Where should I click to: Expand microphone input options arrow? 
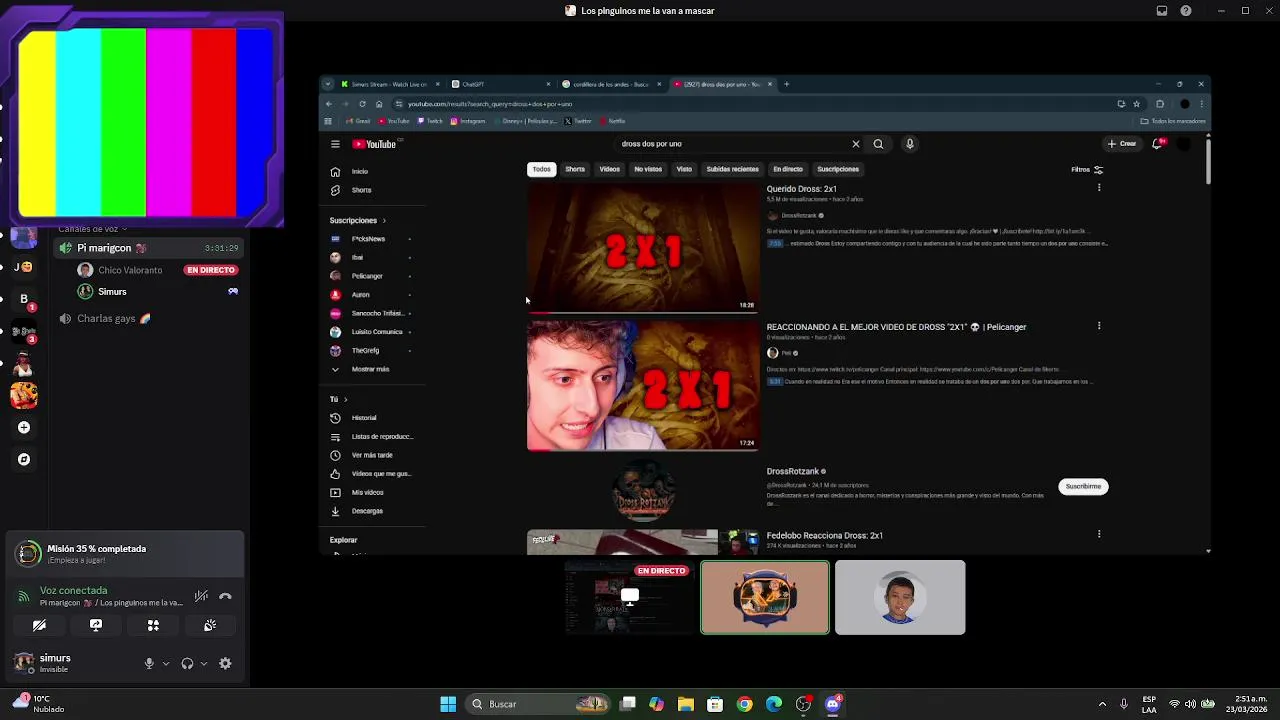click(x=166, y=664)
